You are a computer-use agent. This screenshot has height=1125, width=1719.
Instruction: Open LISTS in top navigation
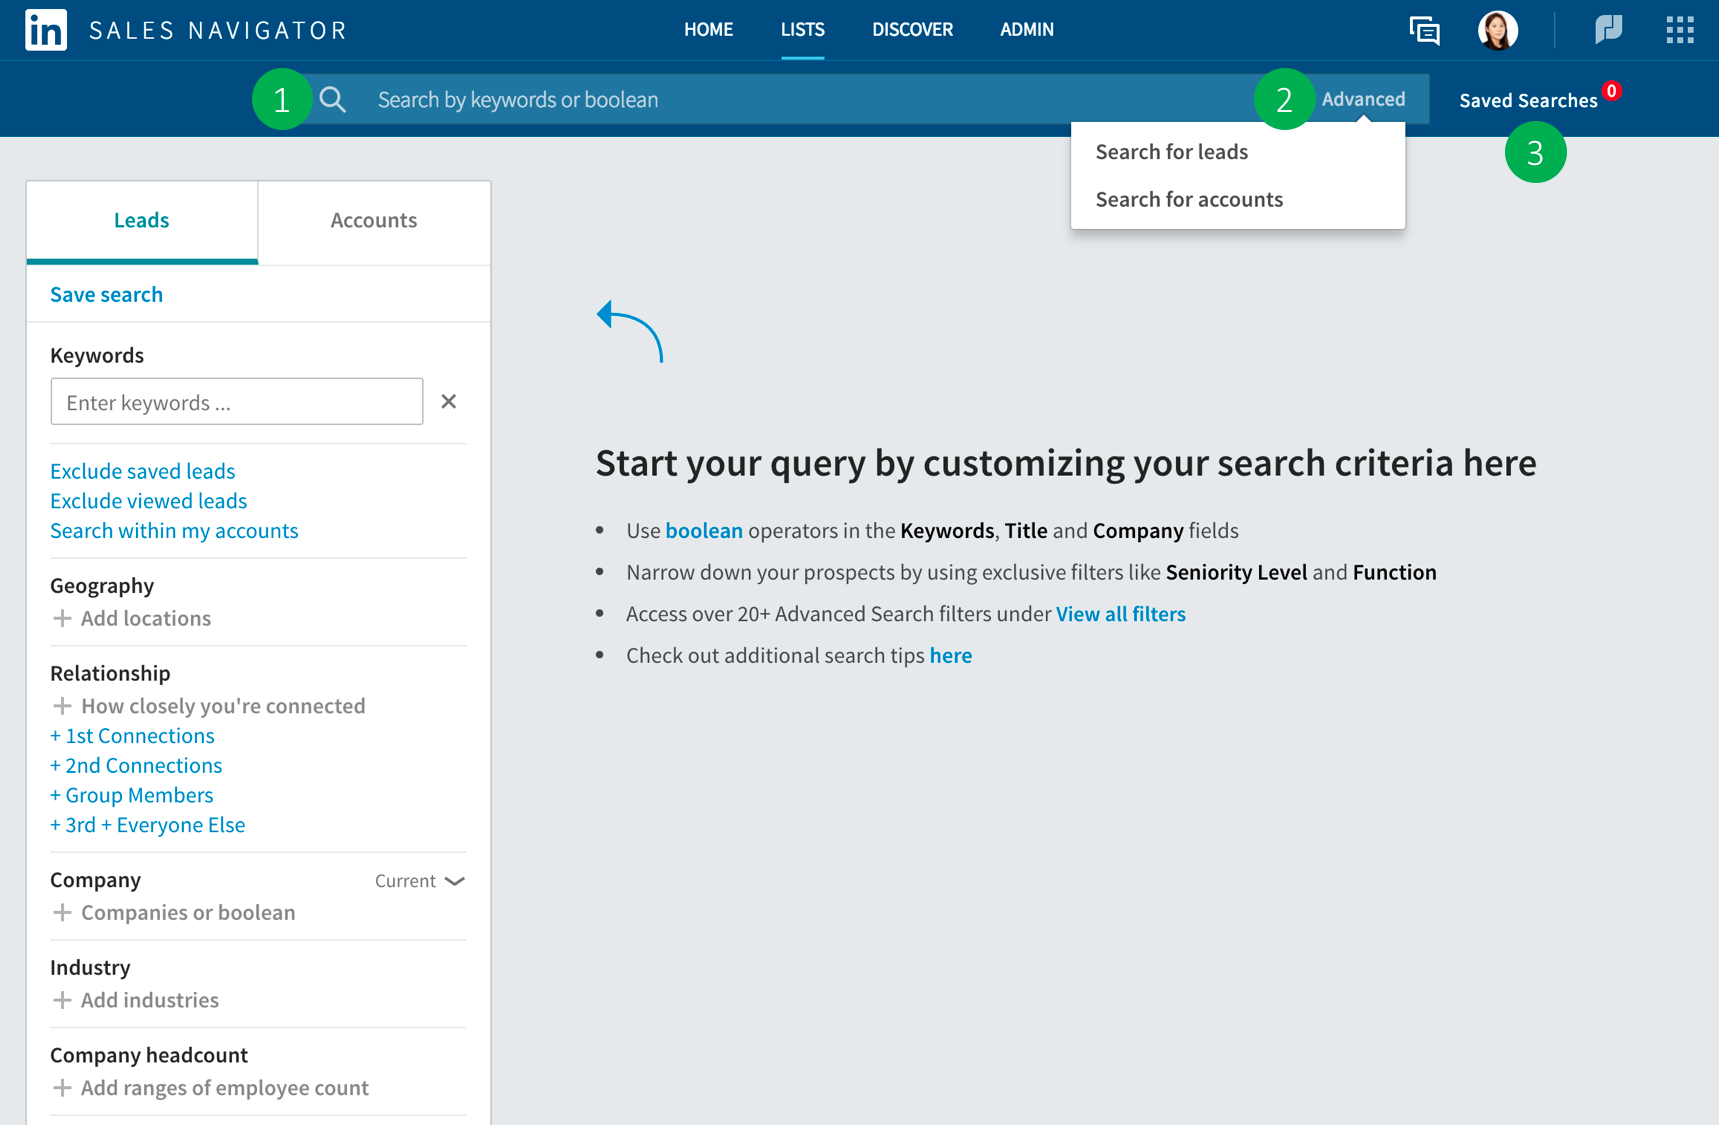click(x=802, y=30)
